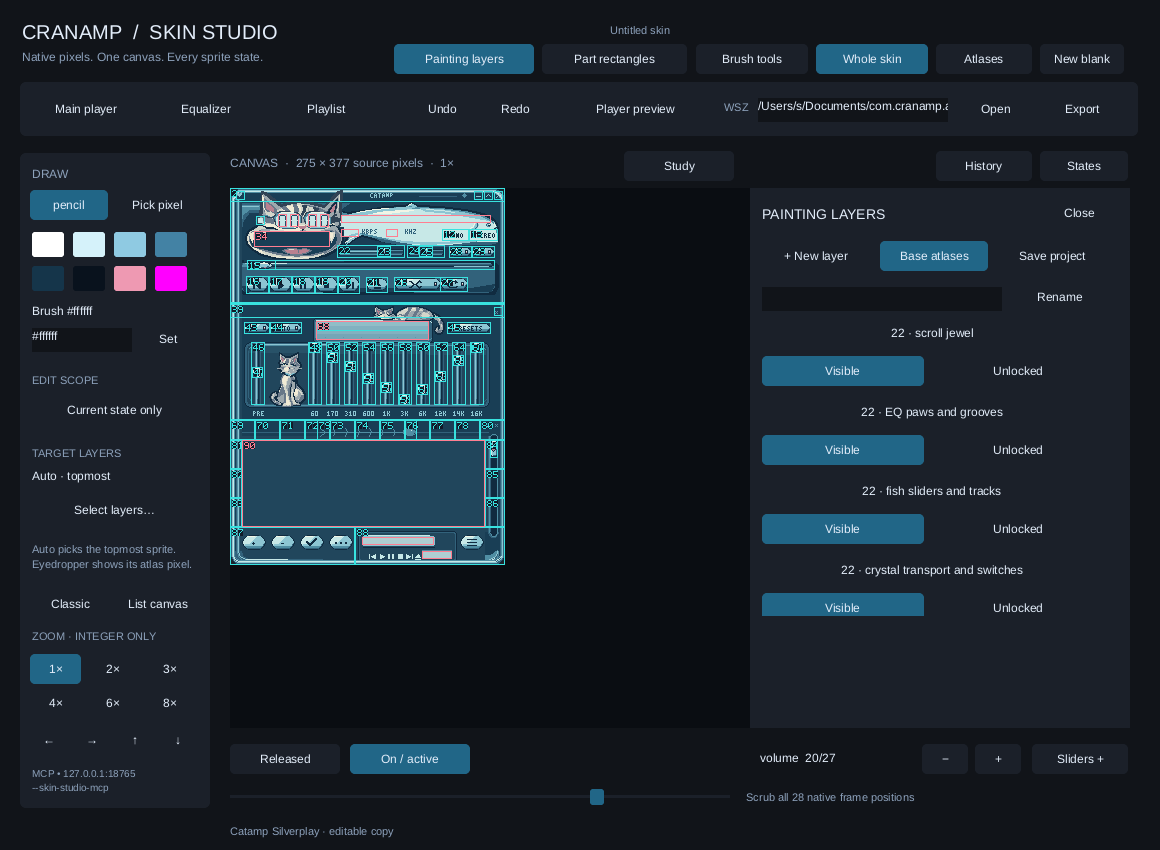
Task: Lock the EQ paws and grooves layer
Action: (x=1017, y=450)
